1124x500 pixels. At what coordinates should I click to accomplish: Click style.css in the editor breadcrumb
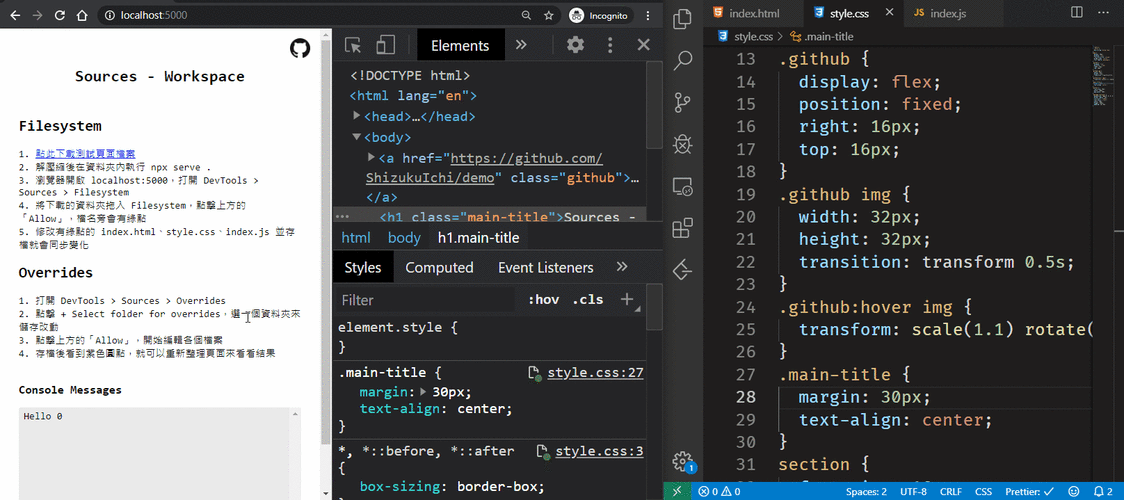pos(755,36)
